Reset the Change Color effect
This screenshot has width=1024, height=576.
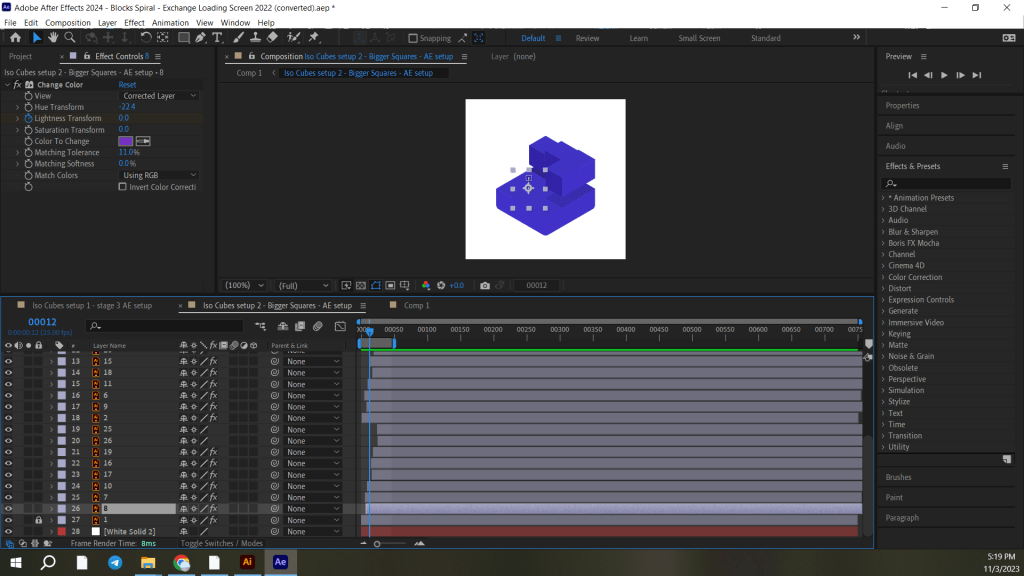click(128, 85)
